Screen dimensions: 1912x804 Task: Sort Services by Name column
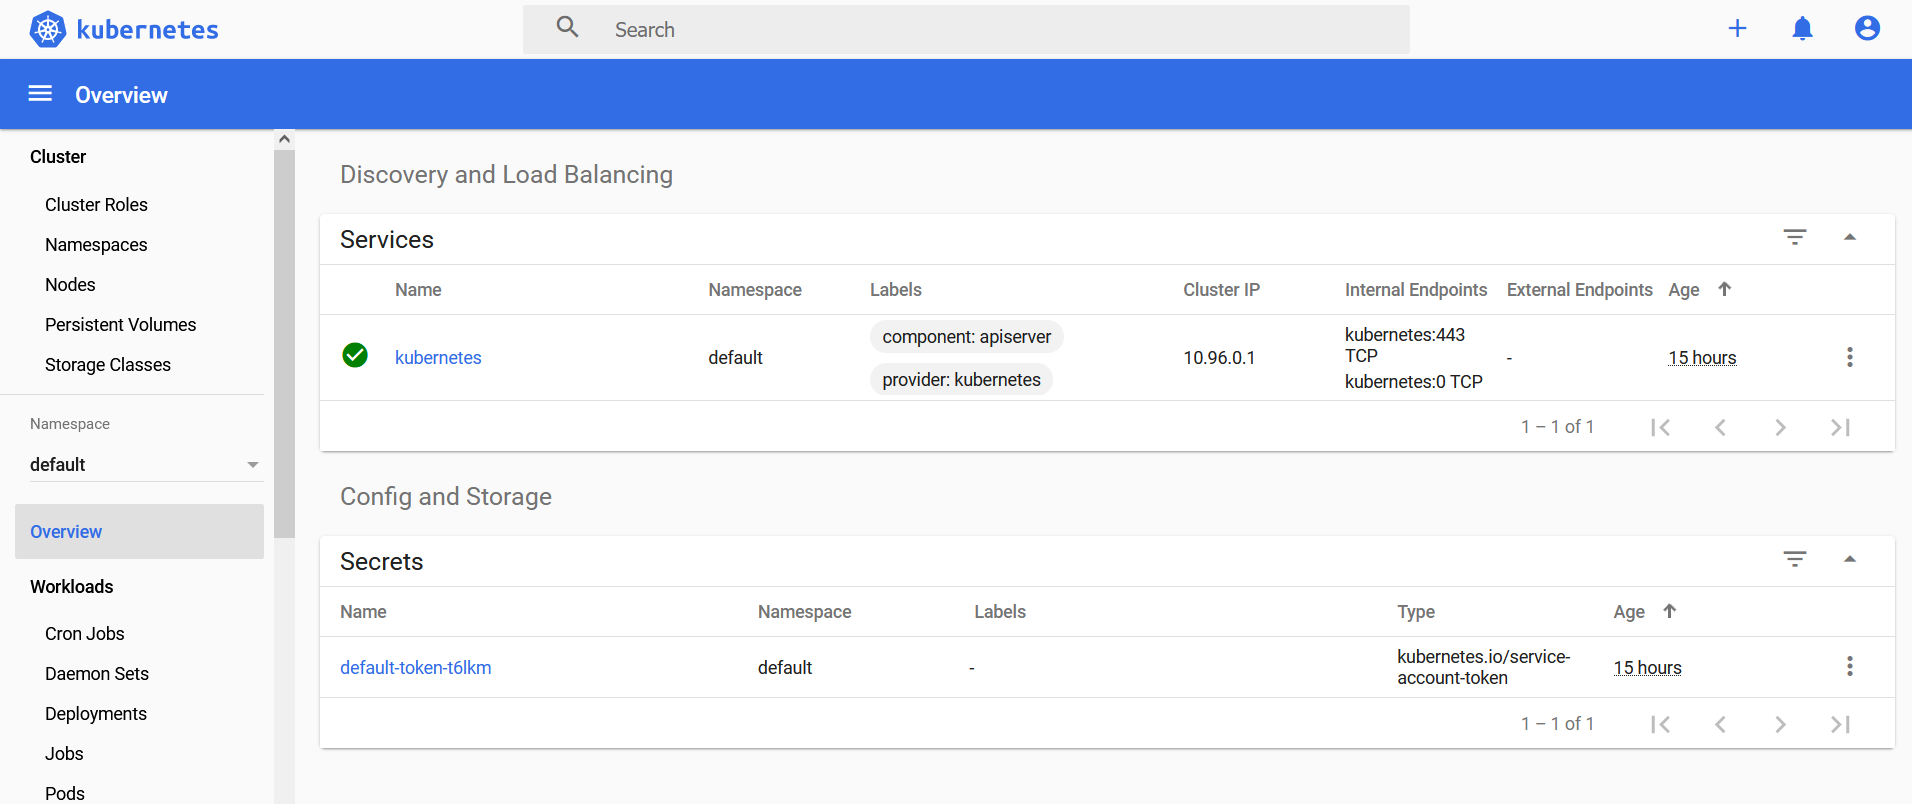pos(418,290)
